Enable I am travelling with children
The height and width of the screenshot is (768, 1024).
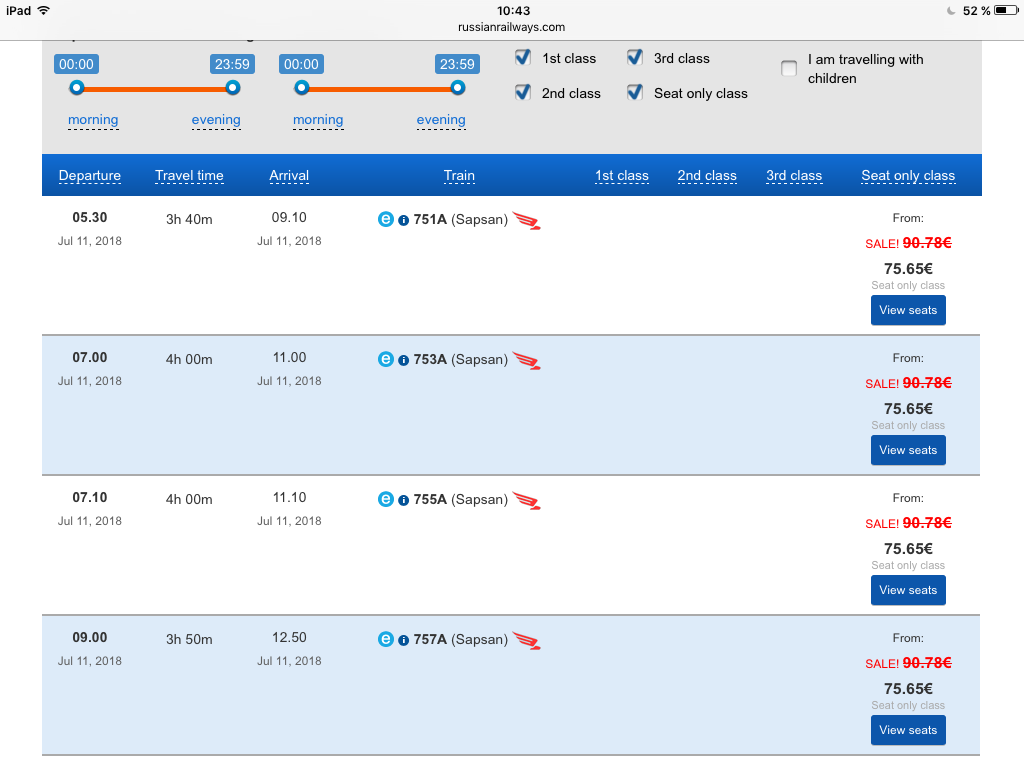coord(789,68)
